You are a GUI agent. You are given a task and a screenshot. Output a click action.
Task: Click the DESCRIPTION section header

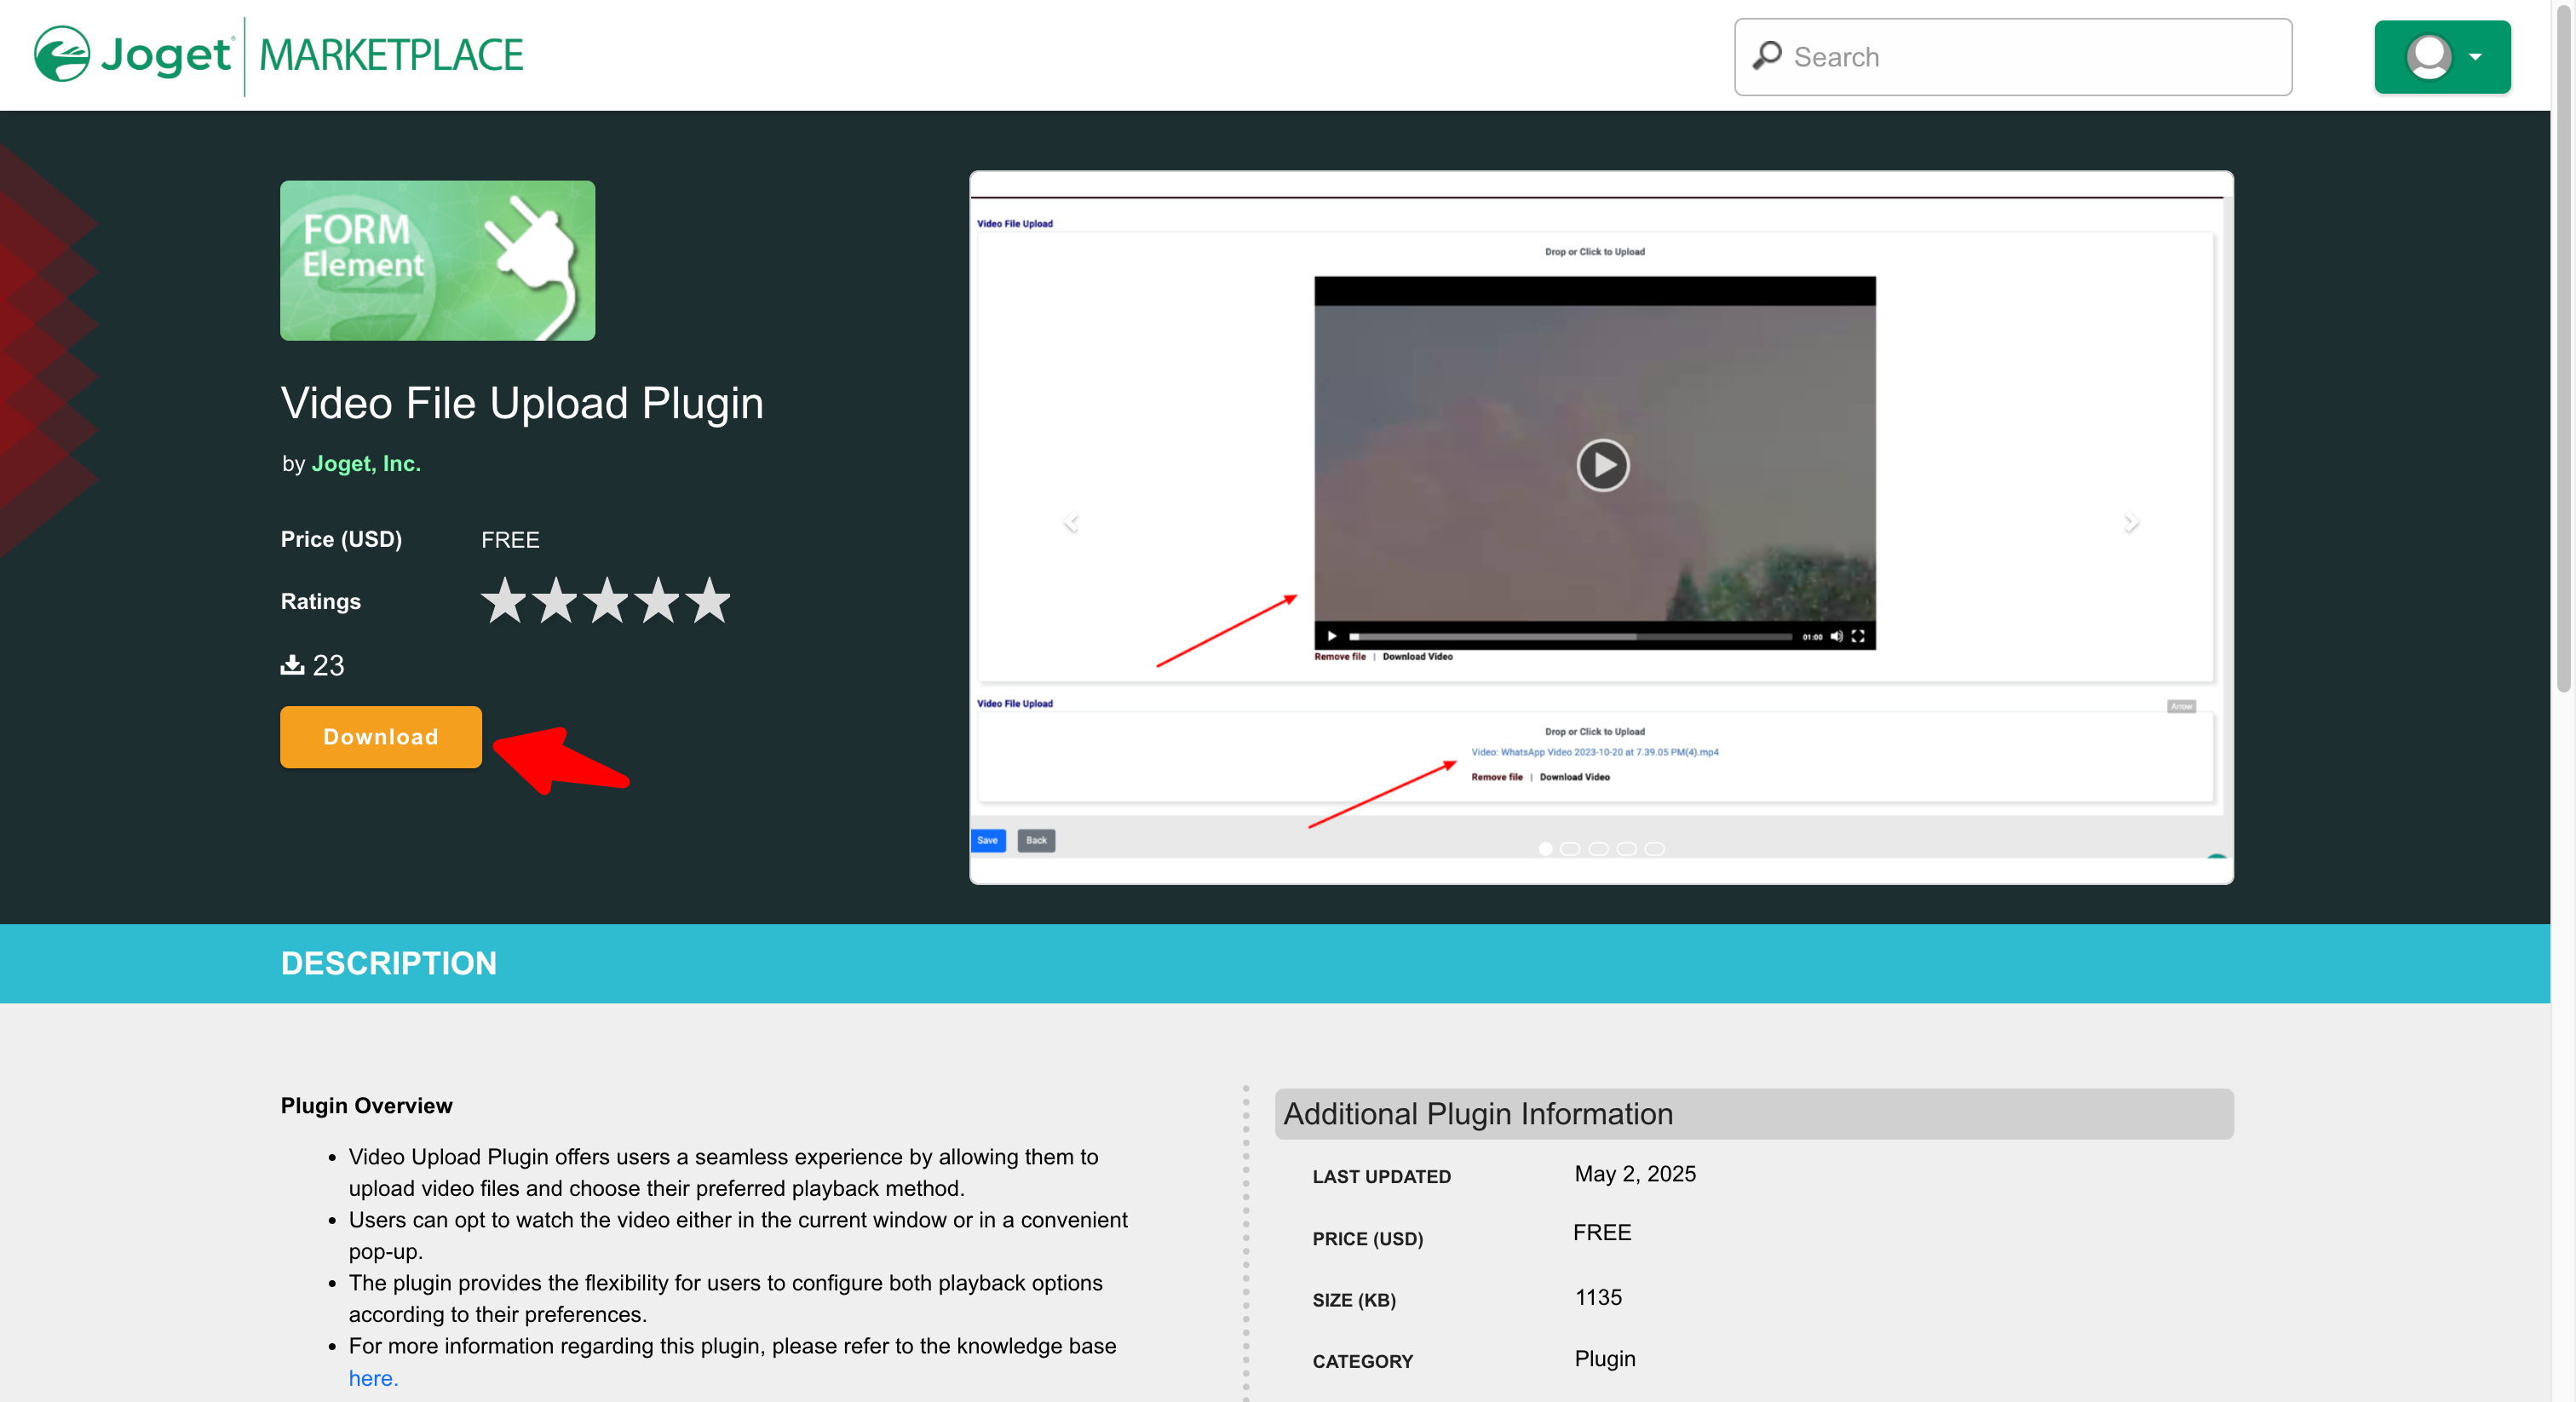(x=388, y=963)
